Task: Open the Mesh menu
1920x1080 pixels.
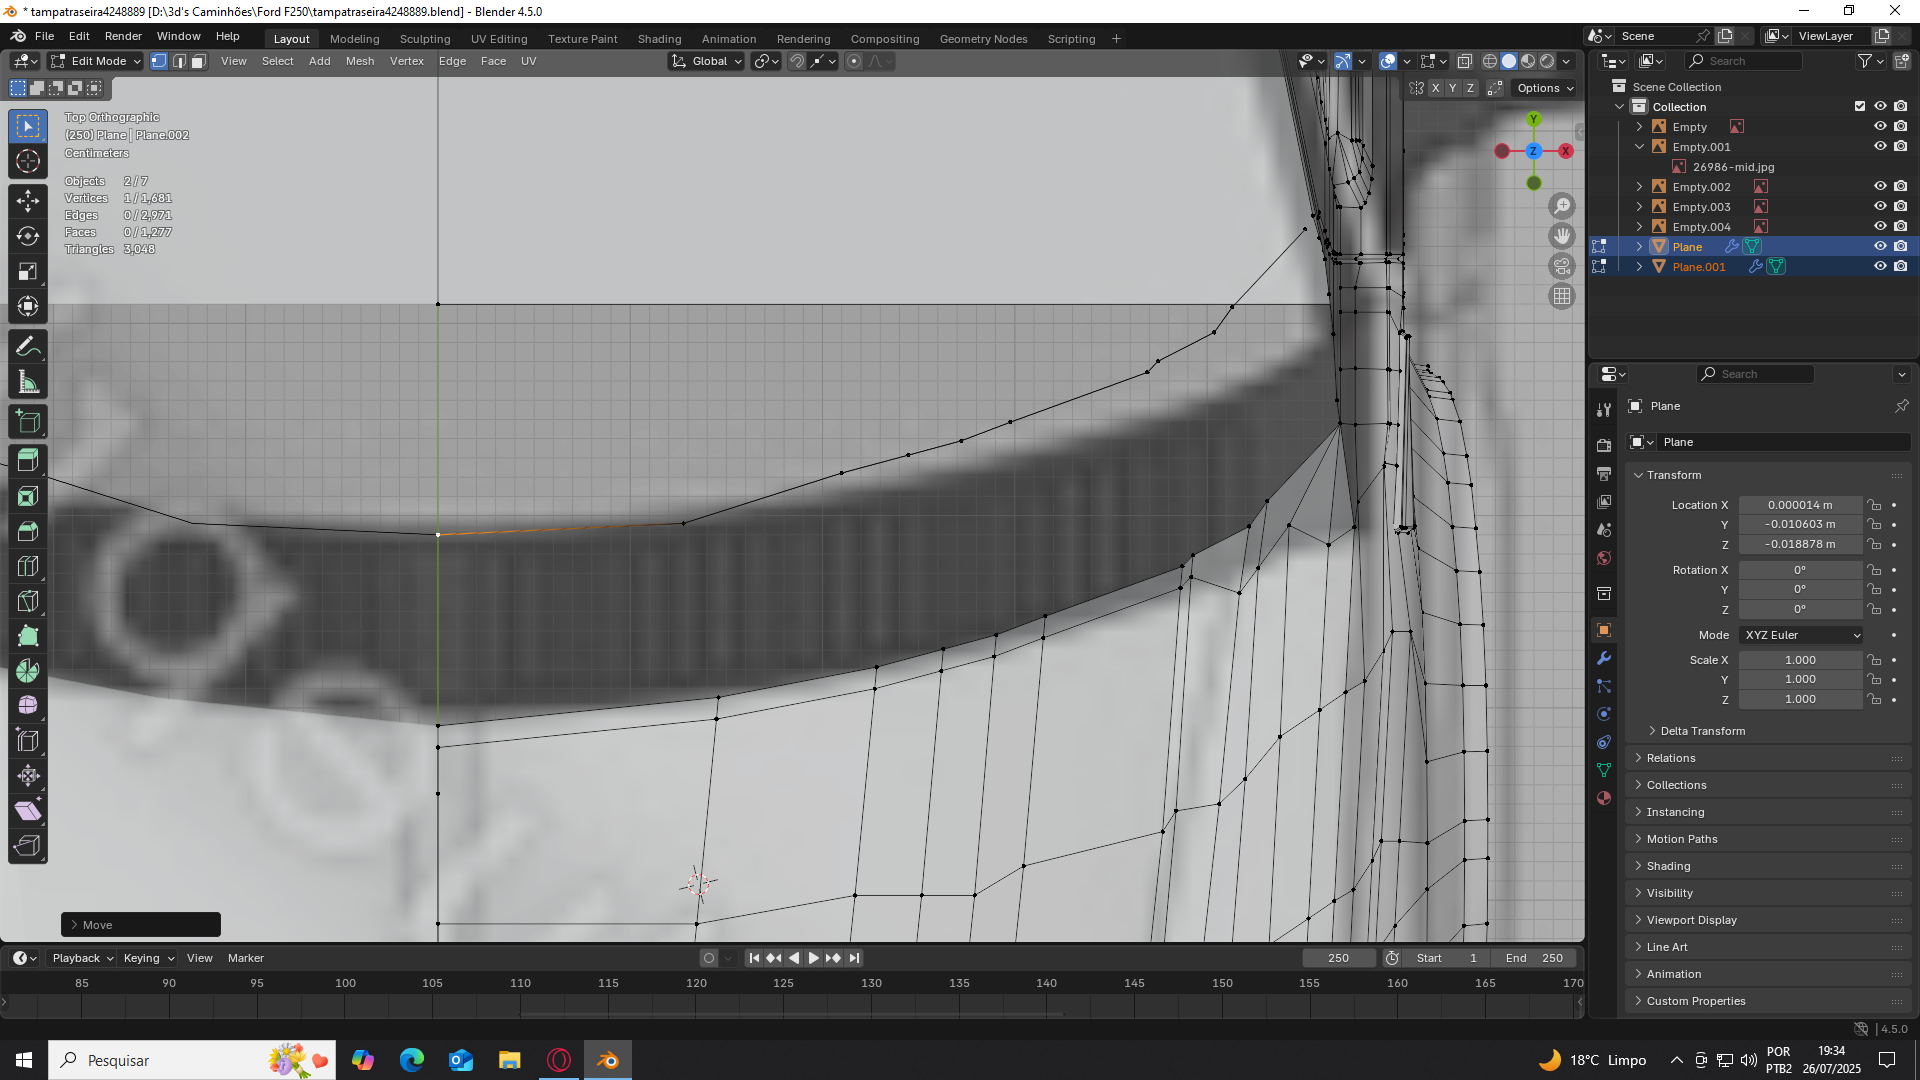Action: pos(359,61)
